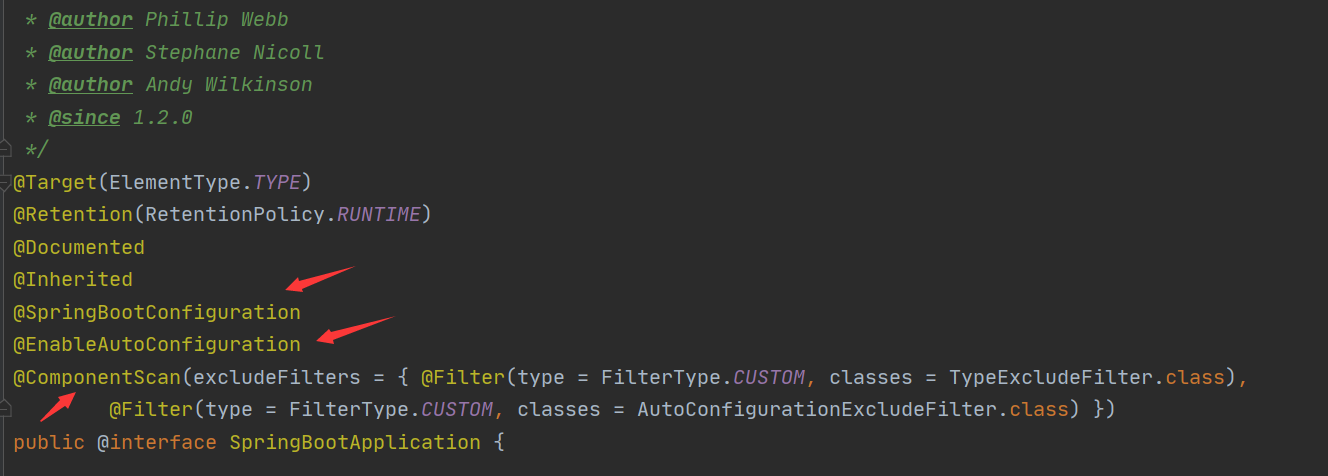
Task: Click the @ComponentScan annotation
Action: 96,377
